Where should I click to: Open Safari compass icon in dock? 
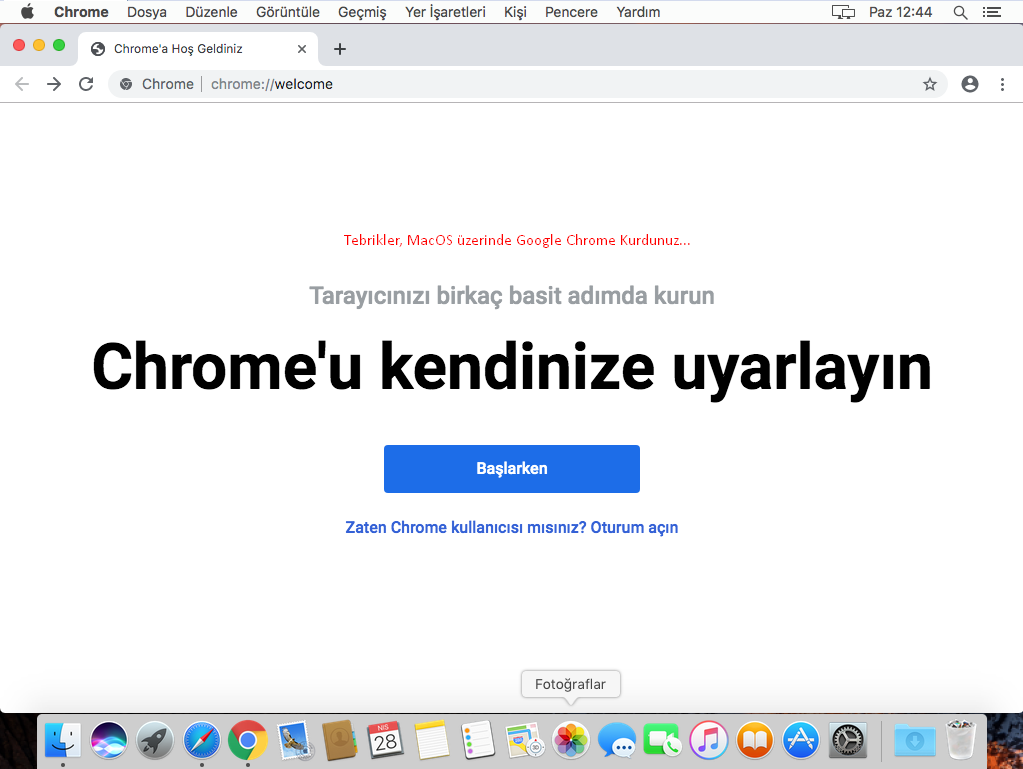[x=202, y=740]
